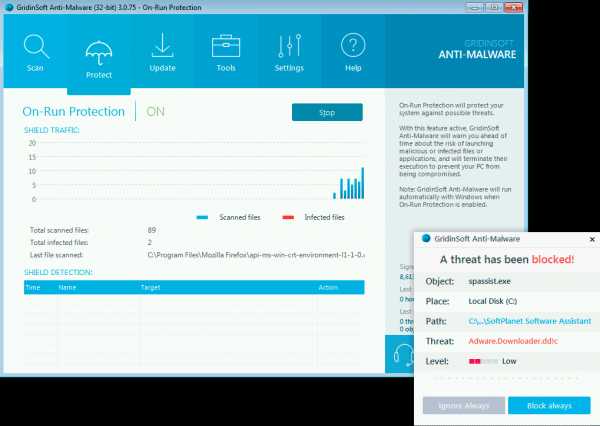This screenshot has width=600, height=426.
Task: Click the Scan tab label
Action: [35, 68]
